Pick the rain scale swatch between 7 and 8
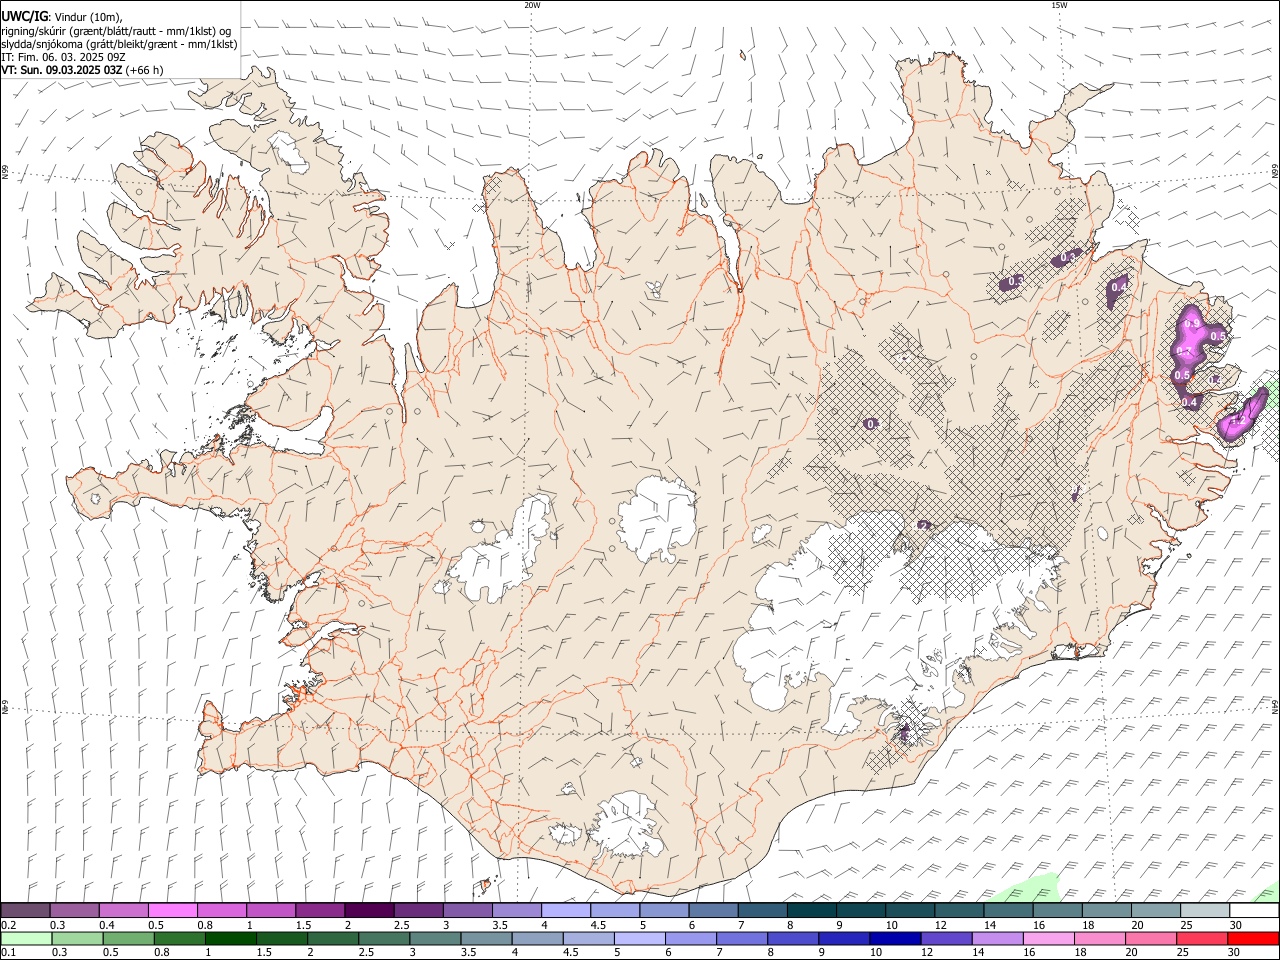 [742, 938]
